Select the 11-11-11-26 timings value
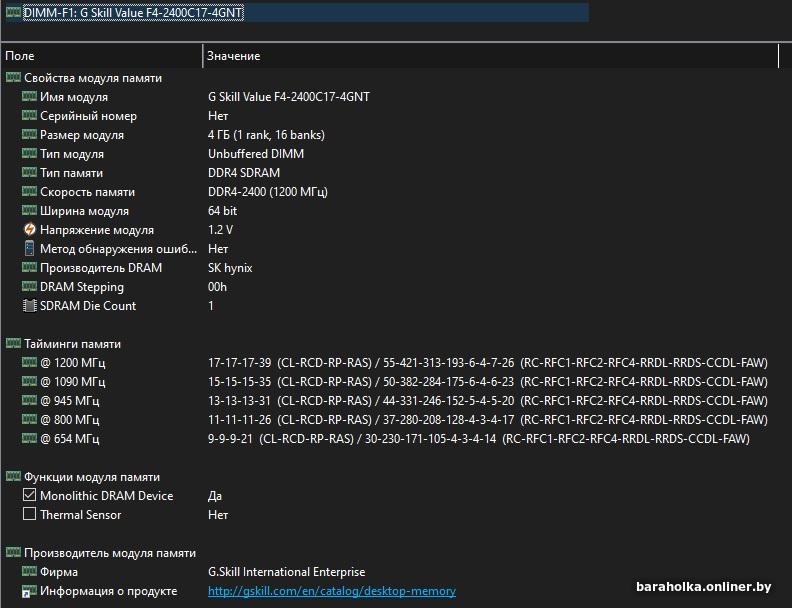792x608 pixels. 487,420
